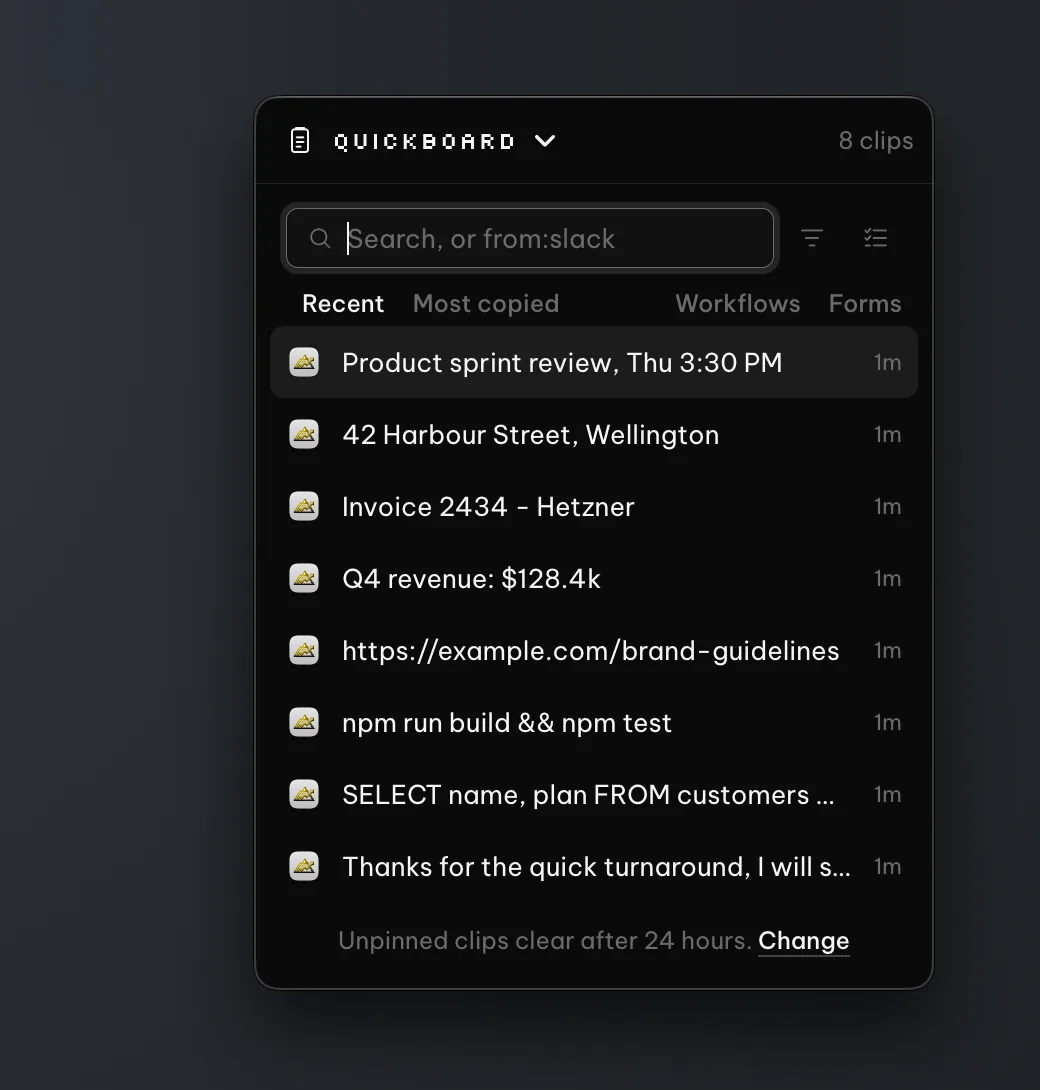
Task: Toggle the multi-select checklist icon
Action: tap(875, 238)
